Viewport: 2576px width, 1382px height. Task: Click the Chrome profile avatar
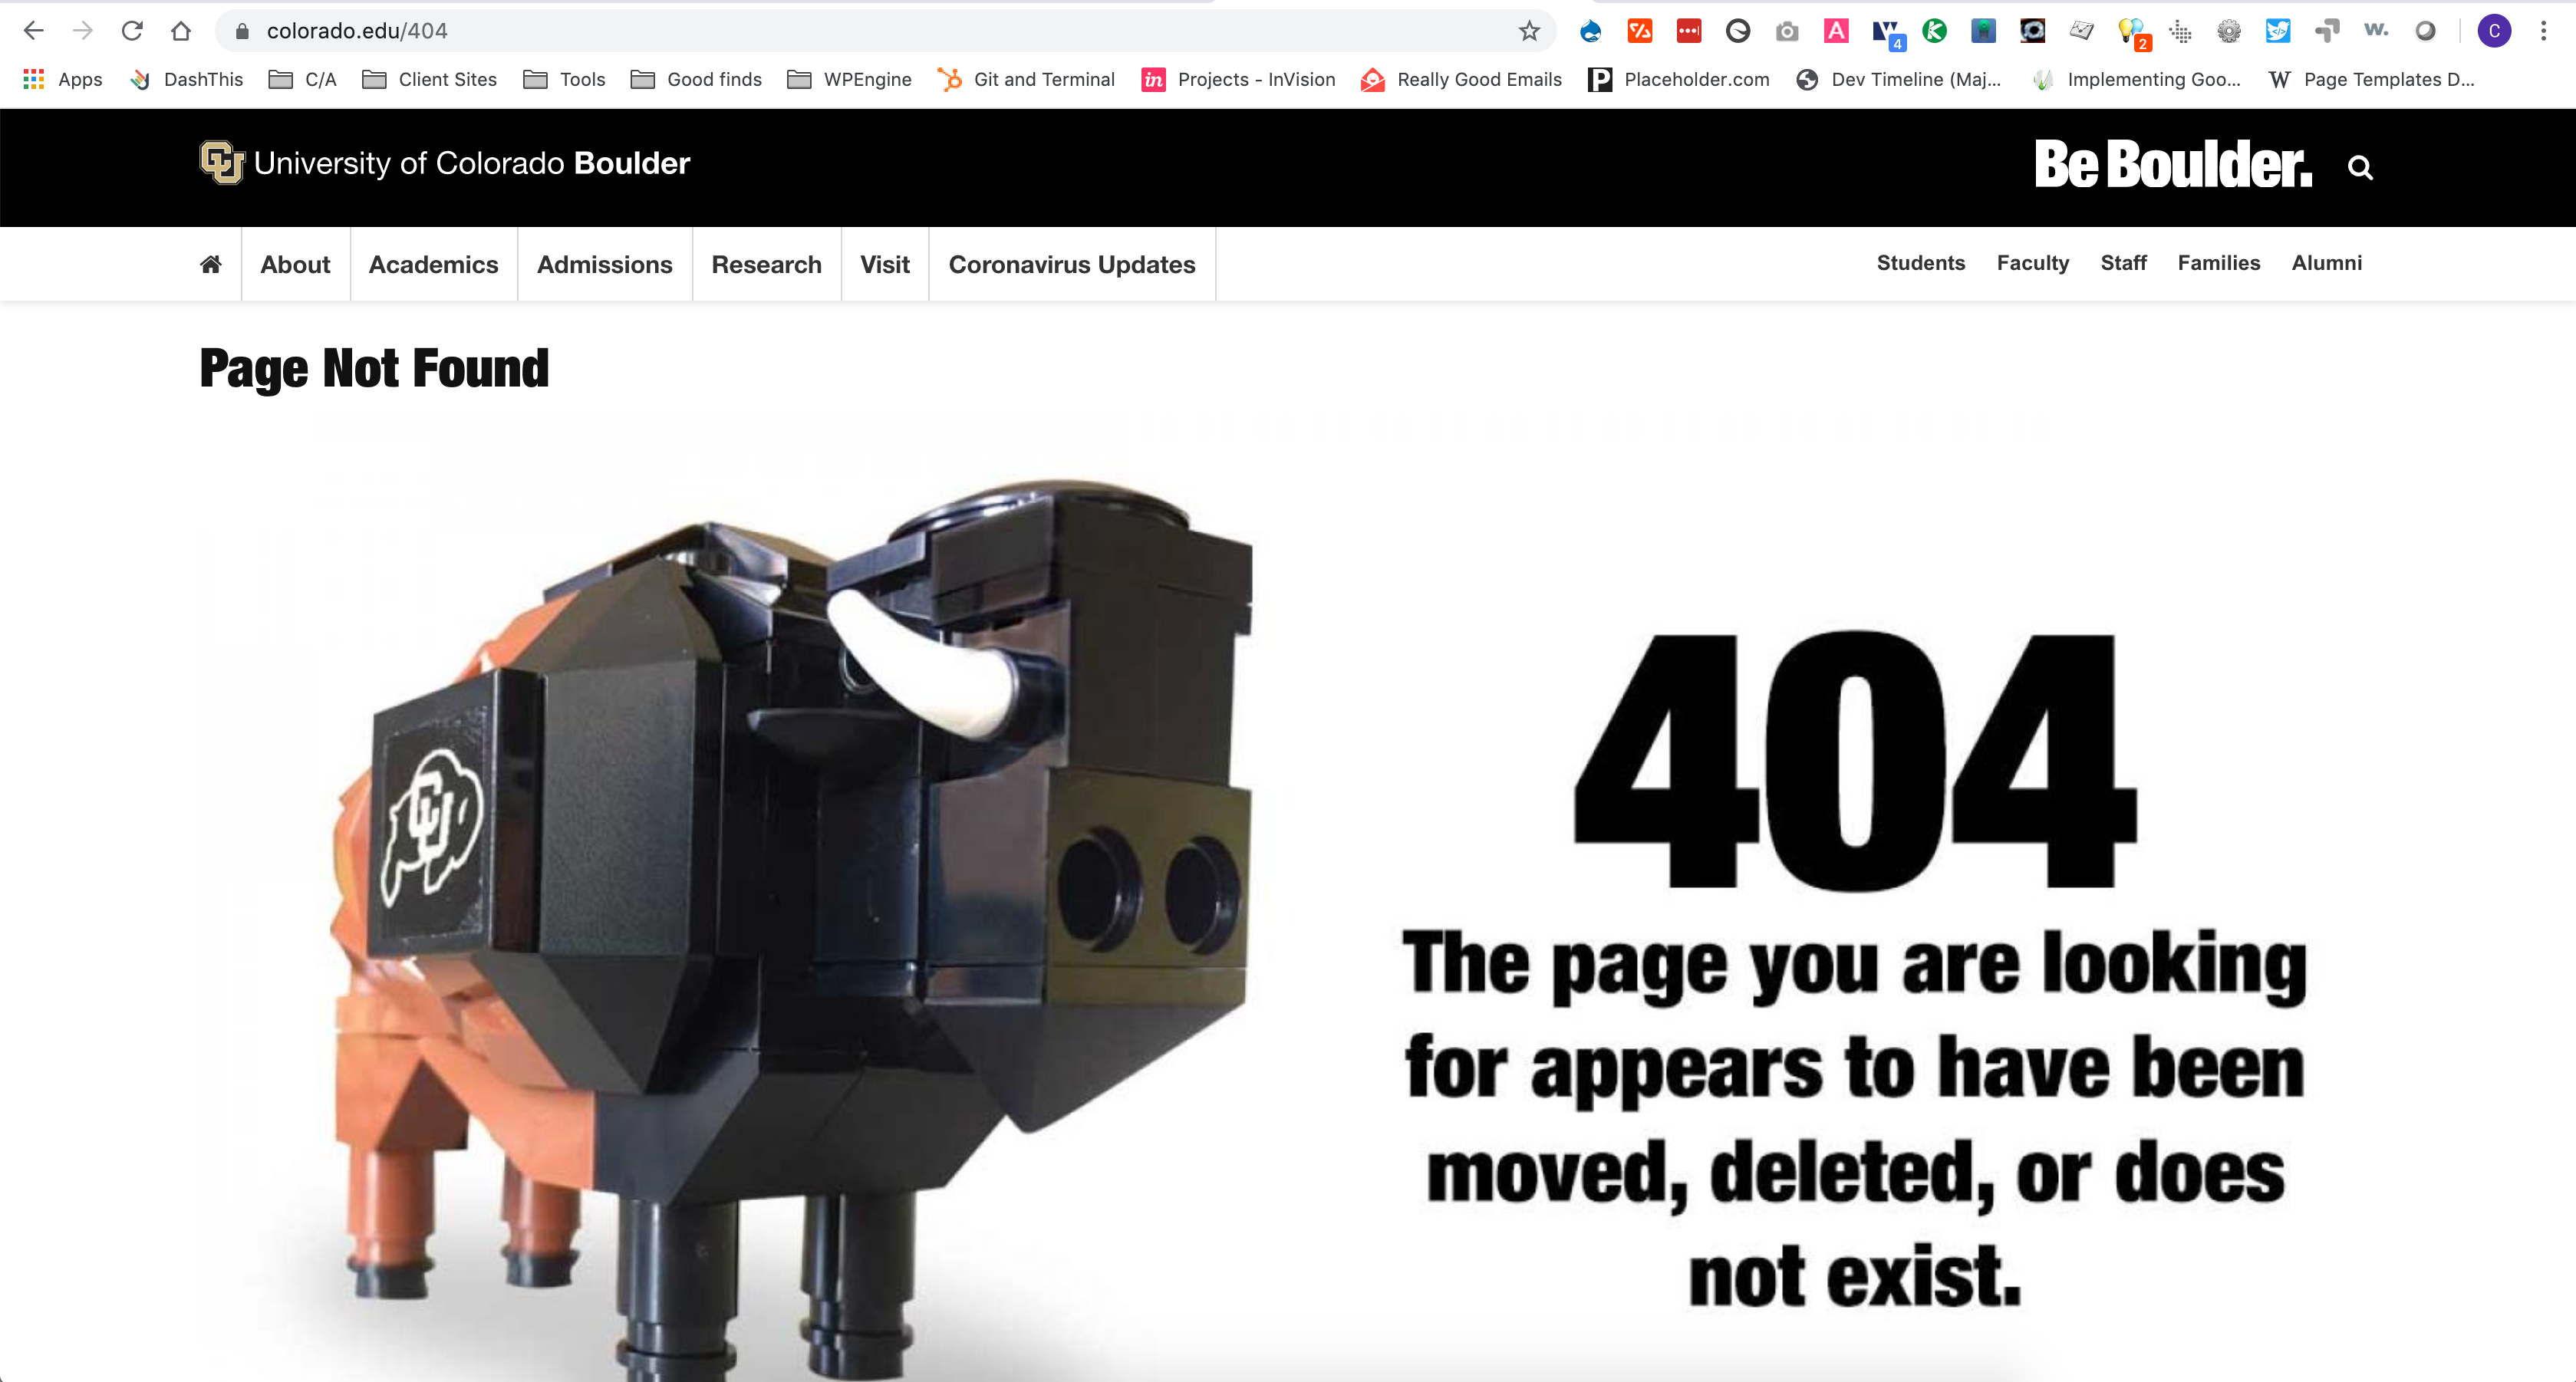pos(2494,31)
